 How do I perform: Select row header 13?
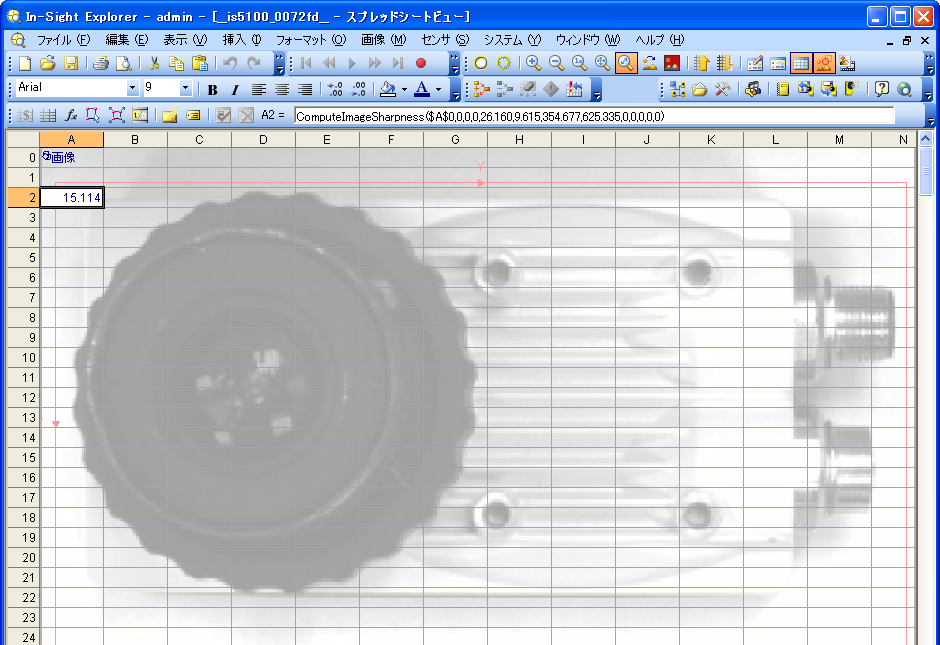click(x=32, y=417)
